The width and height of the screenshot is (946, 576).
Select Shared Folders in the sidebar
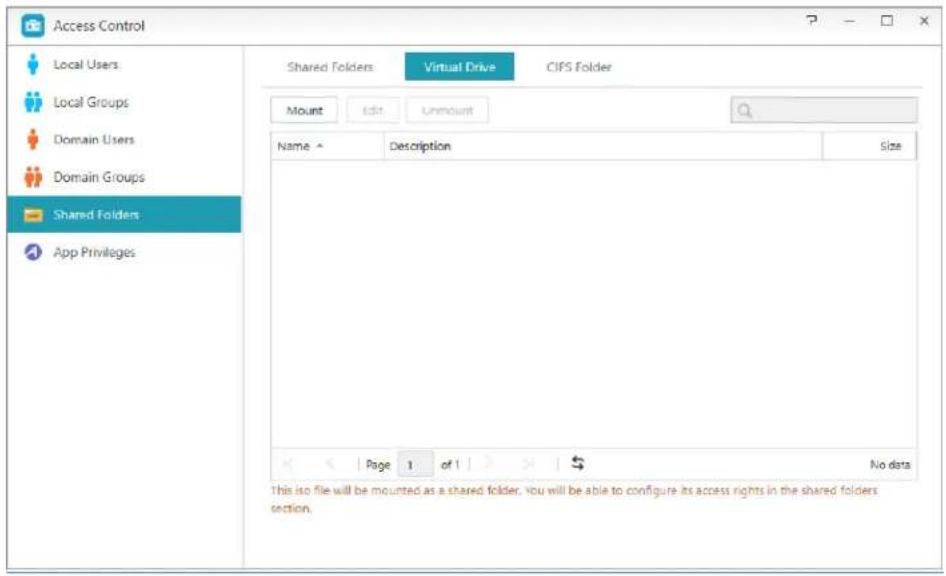click(x=124, y=214)
